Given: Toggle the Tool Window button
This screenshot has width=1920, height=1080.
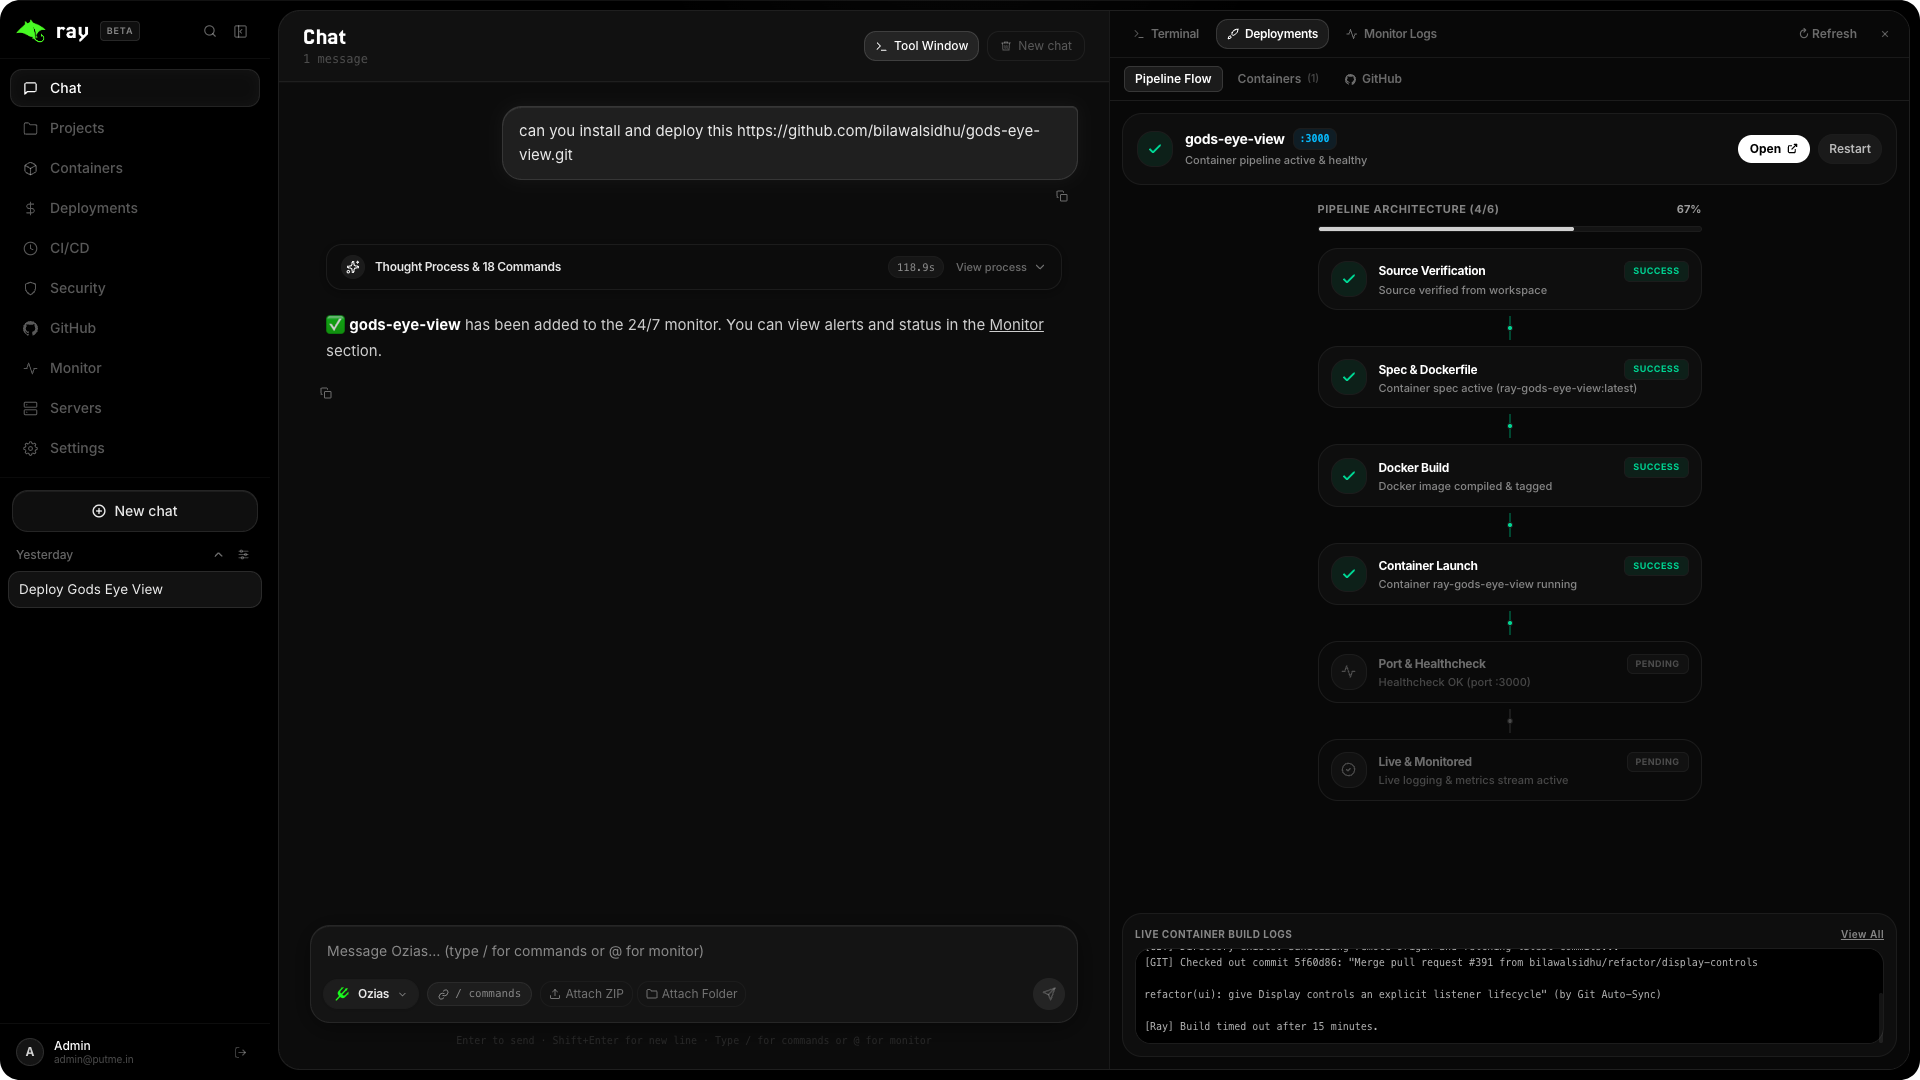Looking at the screenshot, I should coord(921,46).
